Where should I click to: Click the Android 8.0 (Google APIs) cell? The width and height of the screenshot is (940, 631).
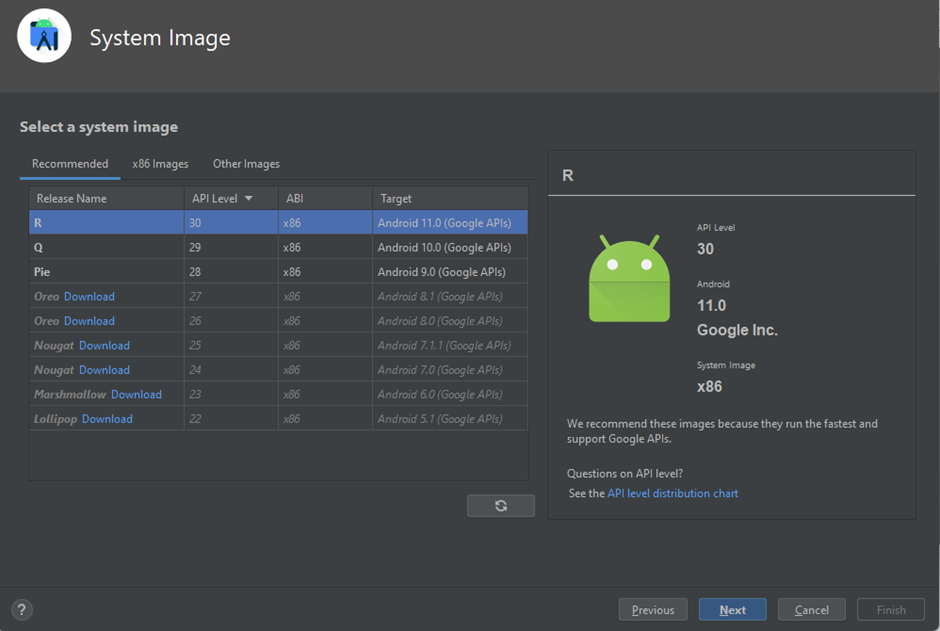pyautogui.click(x=450, y=321)
